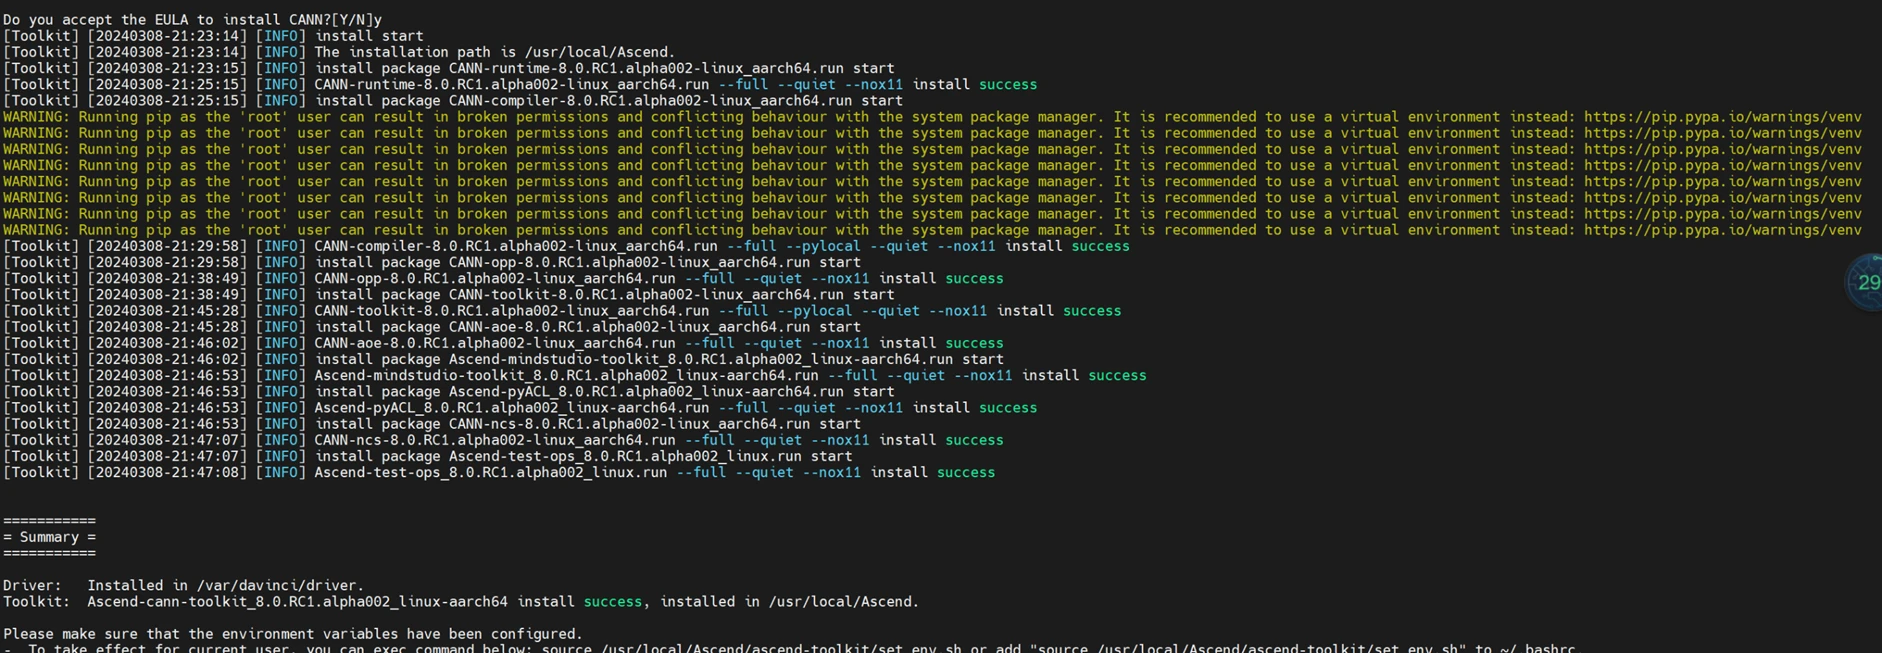Click the CANN-toolkit '--full --pylocal --quiet --nox11 install success' line
Screen dimensions: 1882x653
(562, 311)
